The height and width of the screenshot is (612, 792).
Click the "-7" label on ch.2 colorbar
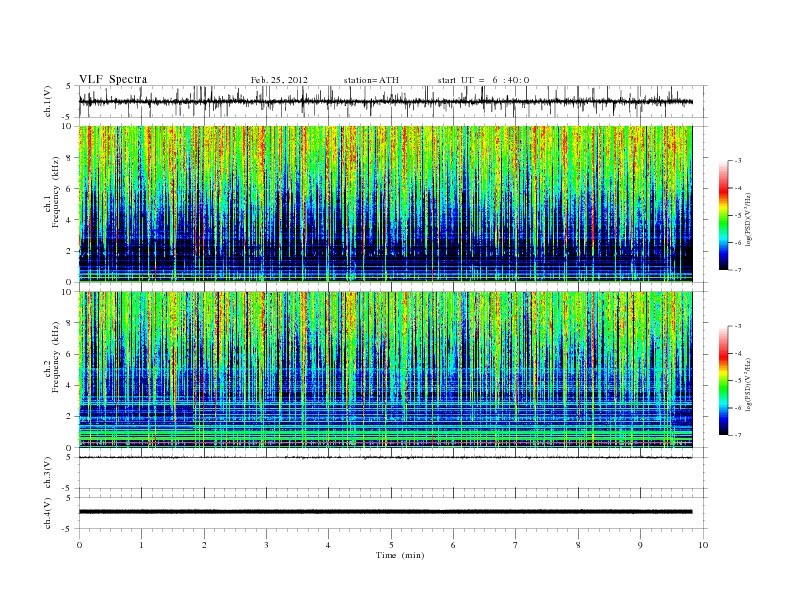737,435
